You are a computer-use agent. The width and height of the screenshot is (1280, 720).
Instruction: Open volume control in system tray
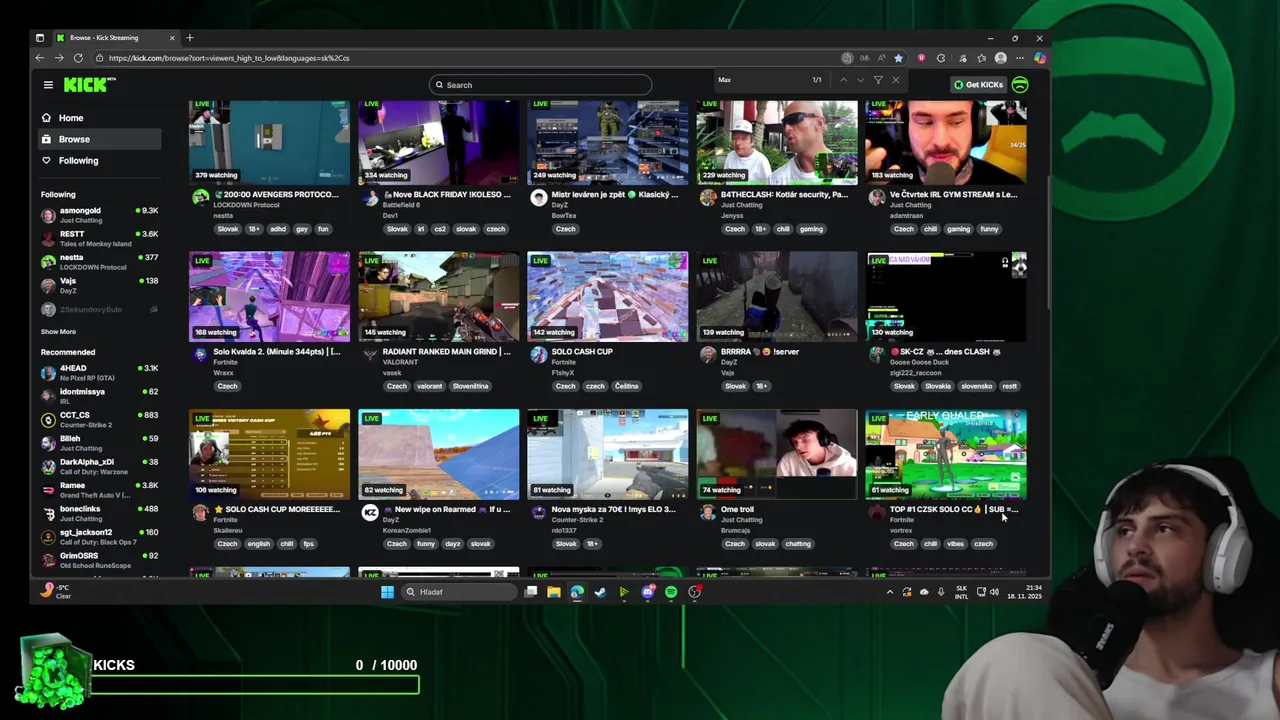(x=994, y=592)
